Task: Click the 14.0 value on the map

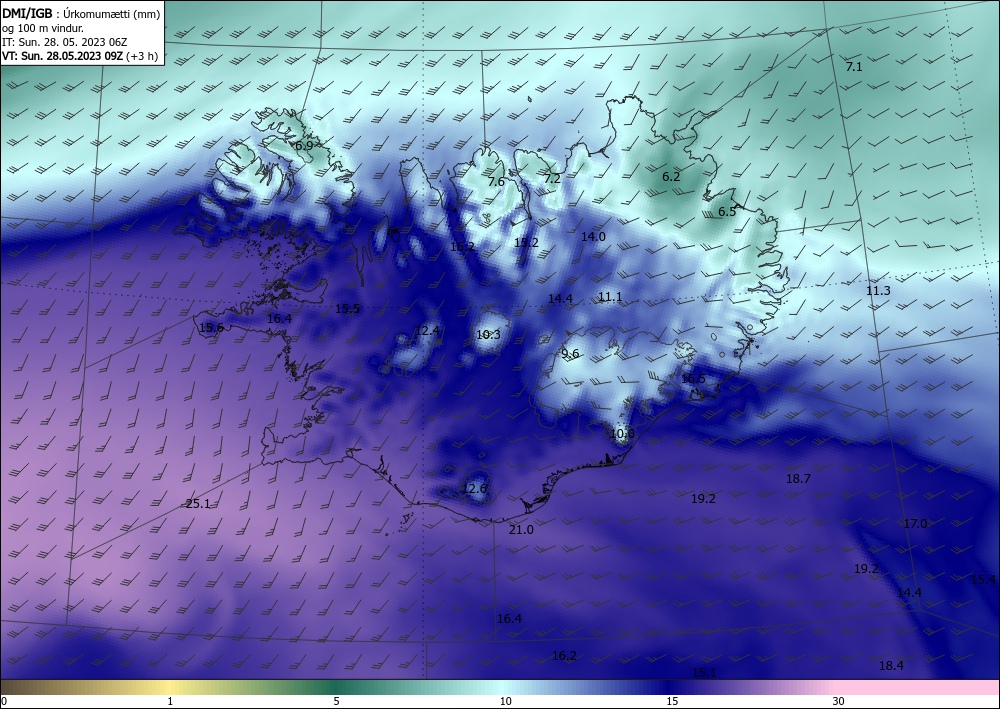Action: pyautogui.click(x=593, y=236)
